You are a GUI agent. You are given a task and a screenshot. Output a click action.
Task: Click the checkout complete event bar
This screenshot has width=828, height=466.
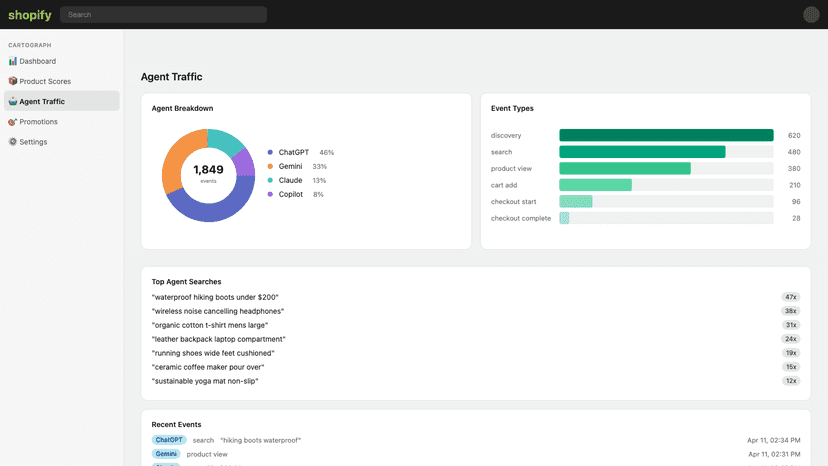coord(564,218)
